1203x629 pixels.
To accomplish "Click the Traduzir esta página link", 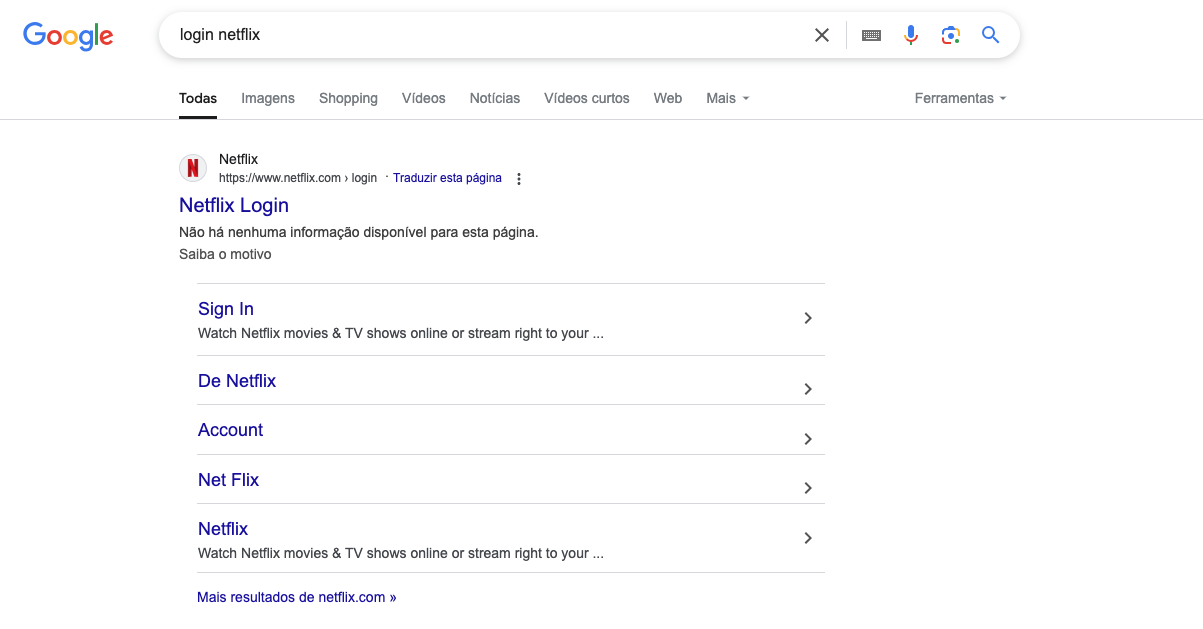I will point(447,178).
